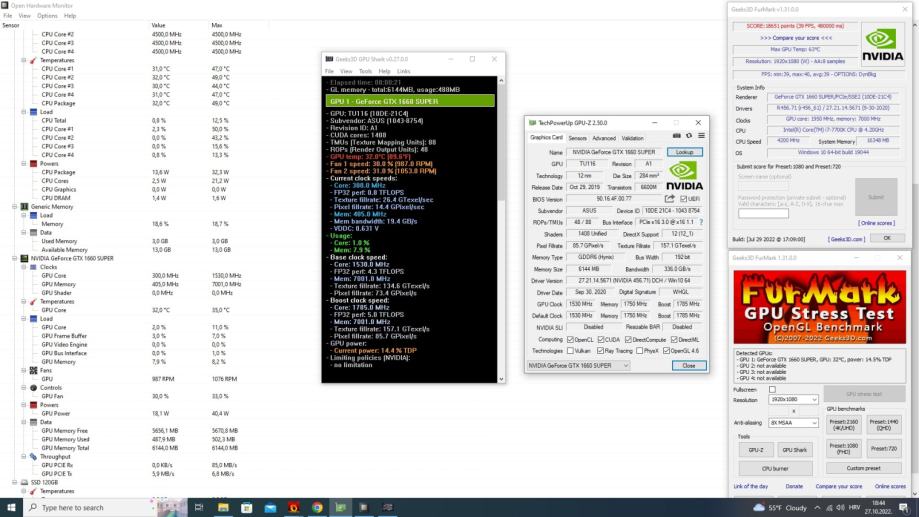This screenshot has width=919, height=517.
Task: Collapse the Throughput node in hardware monitor
Action: pos(24,457)
